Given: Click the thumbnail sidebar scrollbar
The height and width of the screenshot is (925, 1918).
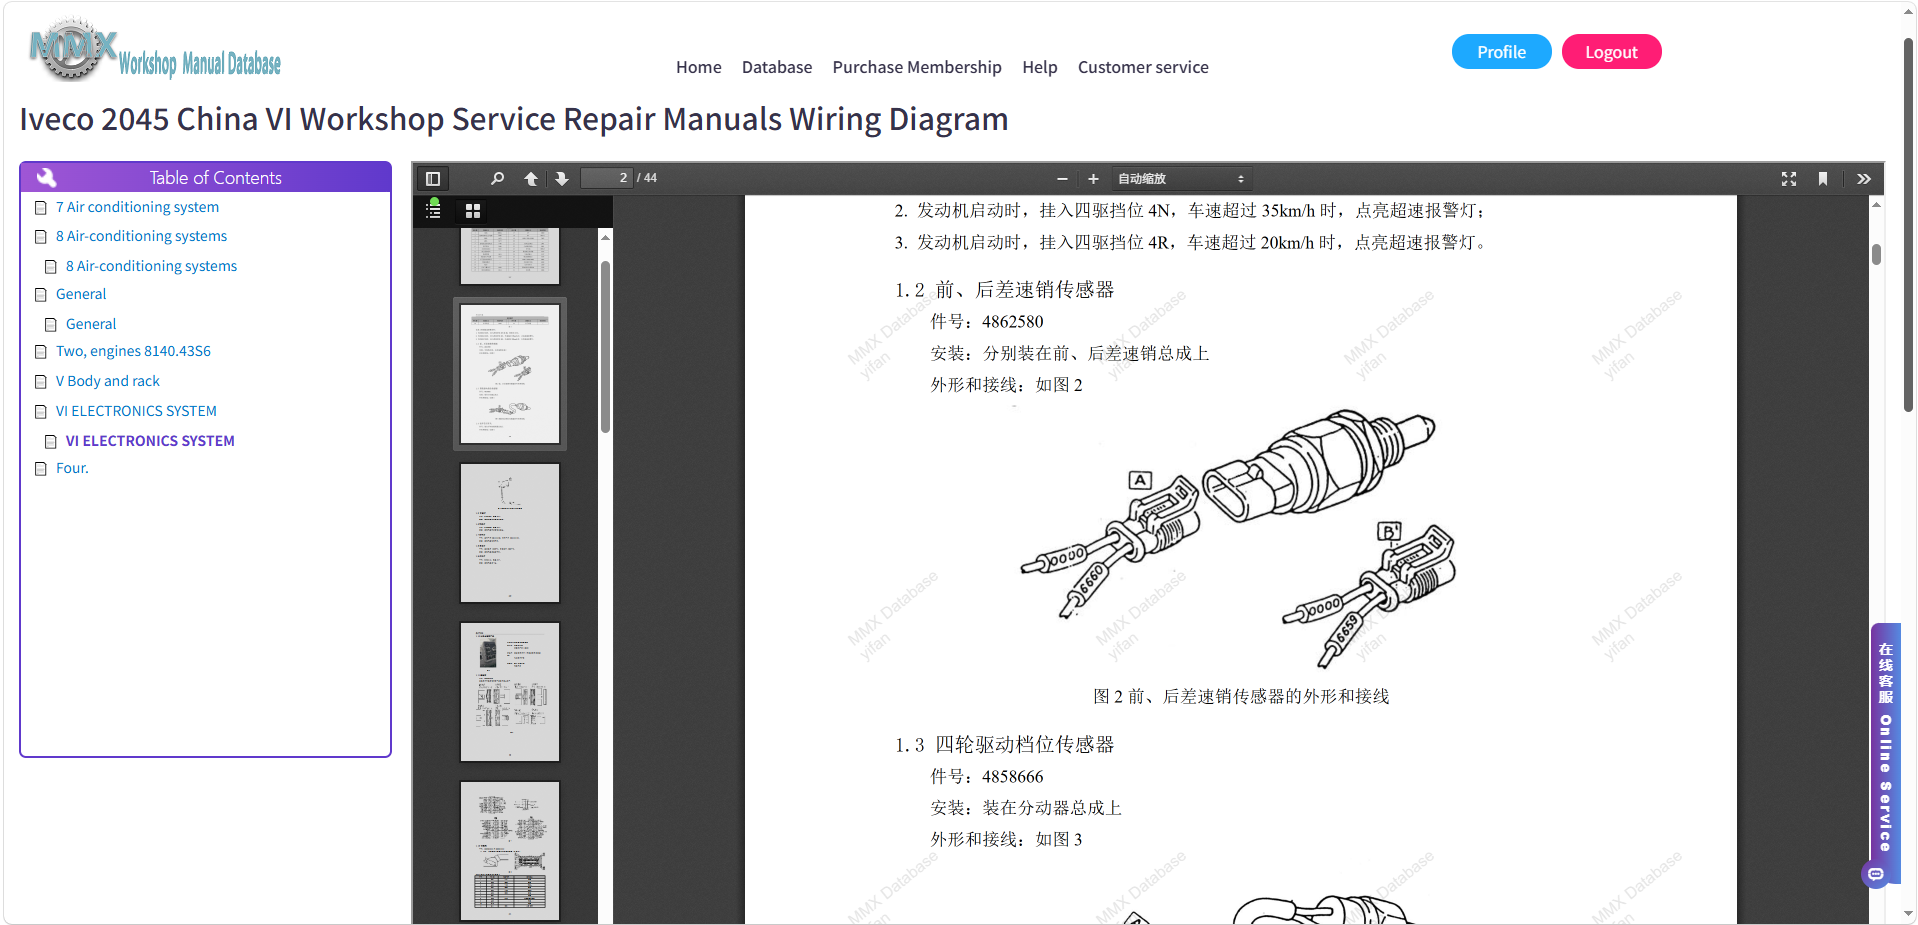Looking at the screenshot, I should click(x=605, y=346).
